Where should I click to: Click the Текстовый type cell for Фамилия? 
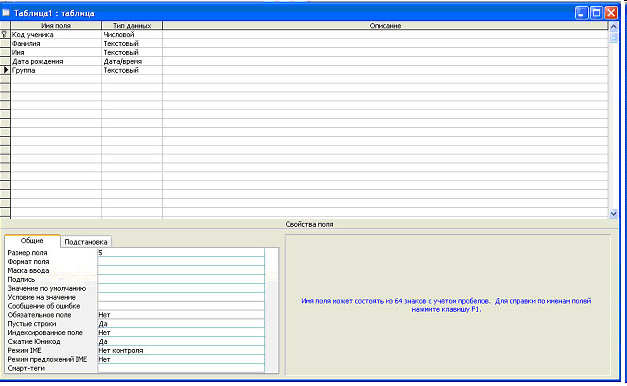[x=132, y=43]
